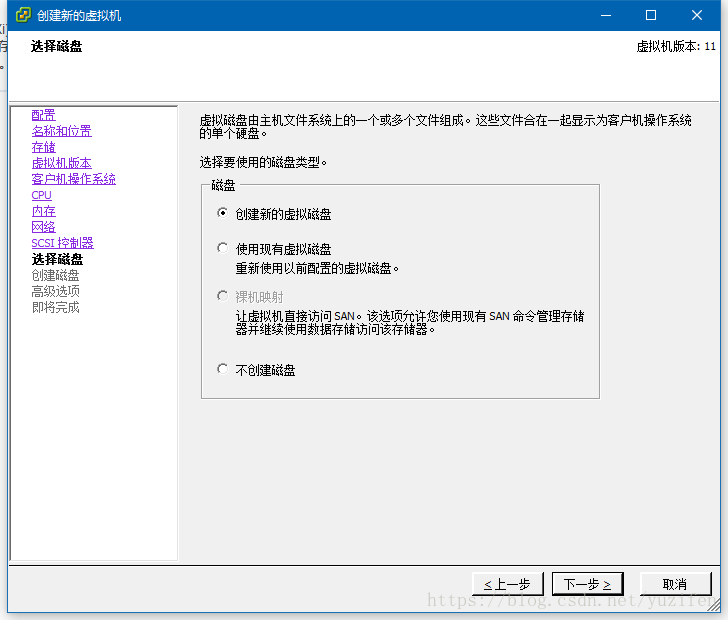The height and width of the screenshot is (620, 728).
Task: Open the 内存 step link
Action: click(x=43, y=211)
